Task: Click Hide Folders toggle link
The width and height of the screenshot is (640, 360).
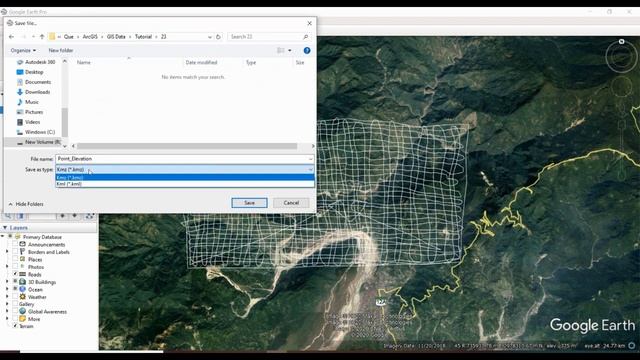Action: (26, 204)
